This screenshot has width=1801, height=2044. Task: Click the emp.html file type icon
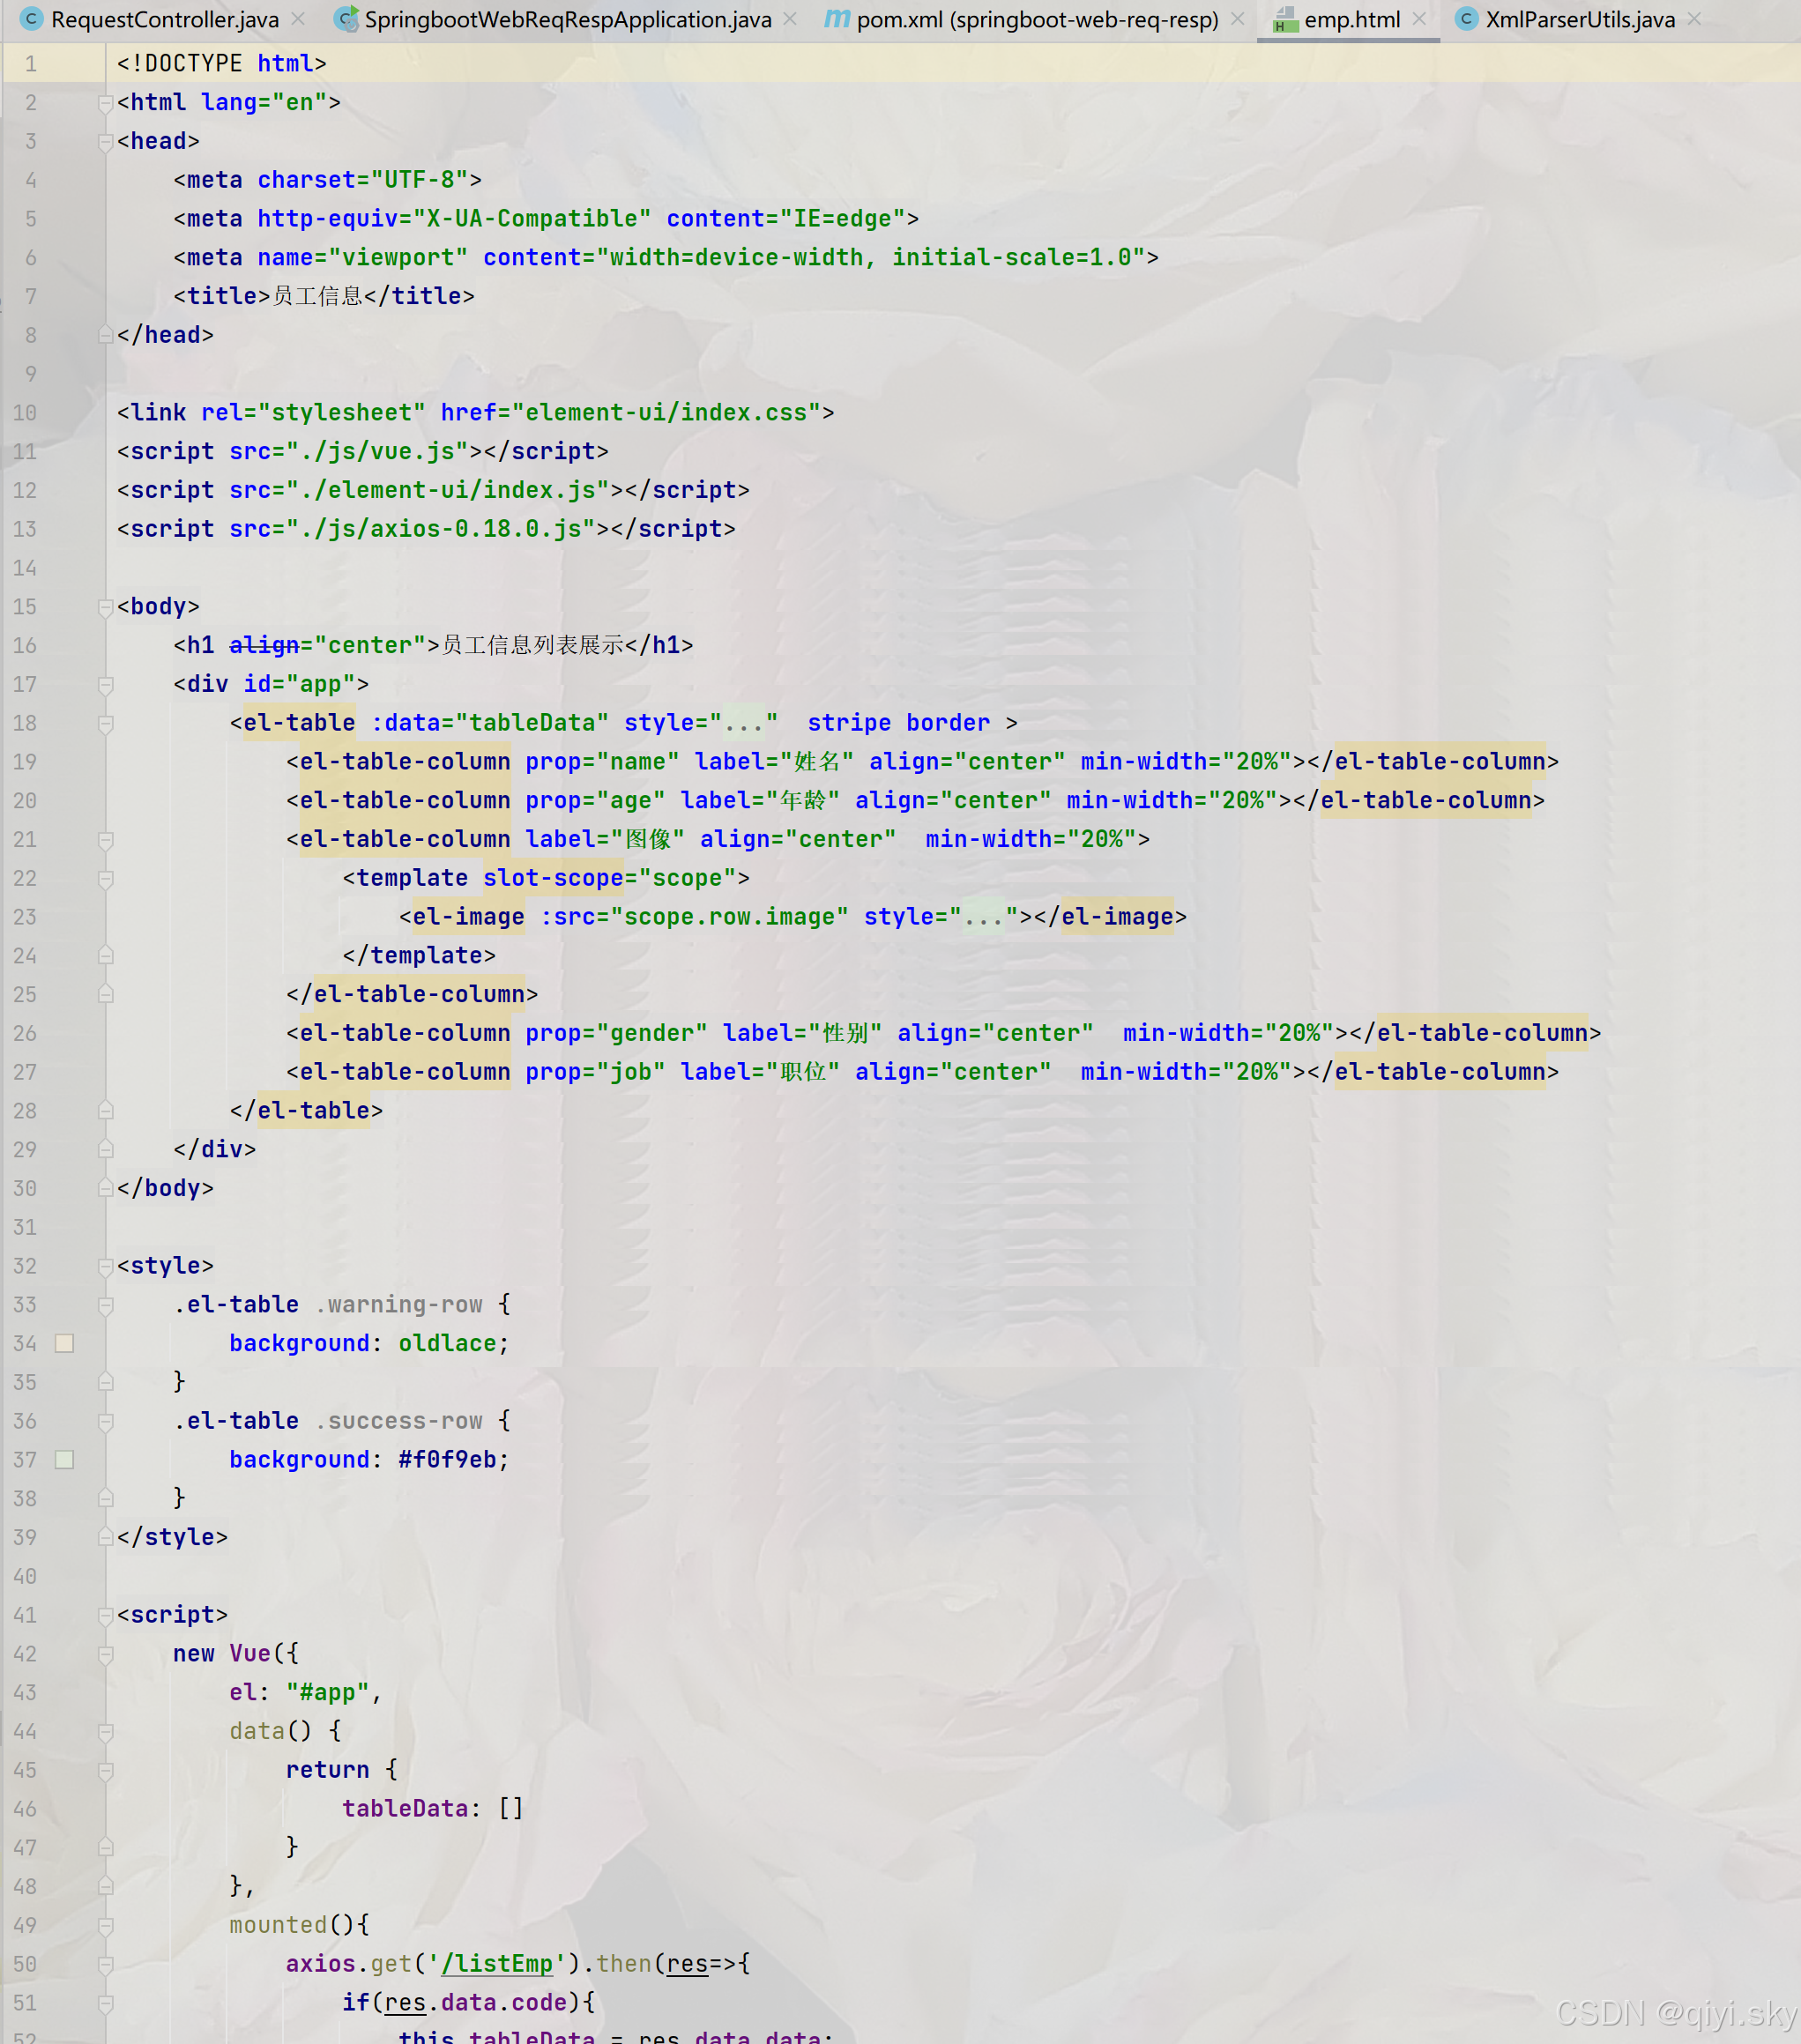(x=1285, y=19)
